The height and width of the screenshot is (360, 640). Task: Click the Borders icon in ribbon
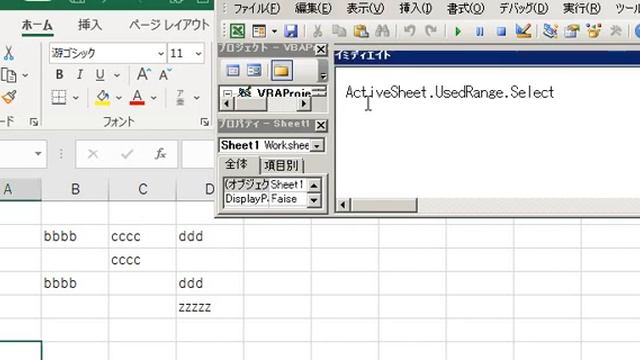[x=59, y=98]
